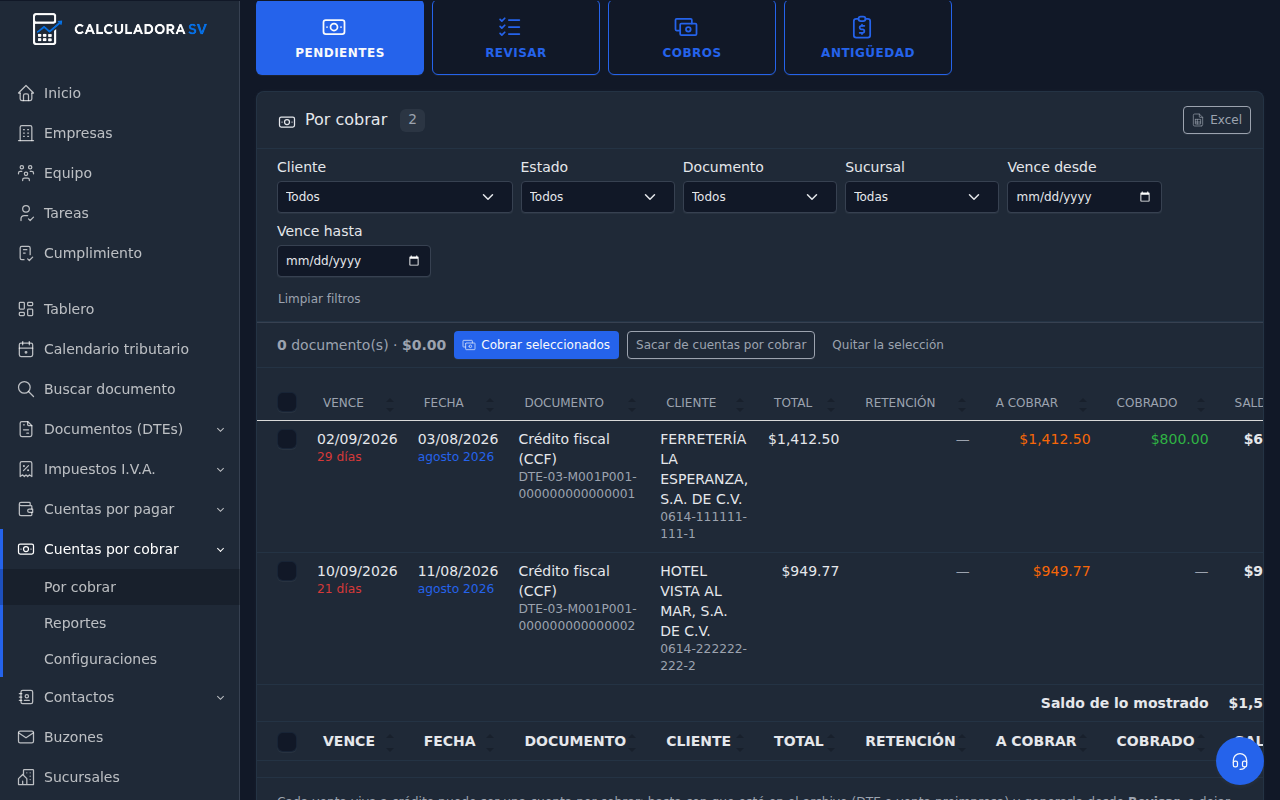Check the Hotel Vista al Mar row checkbox
Image resolution: width=1280 pixels, height=800 pixels.
coord(287,571)
